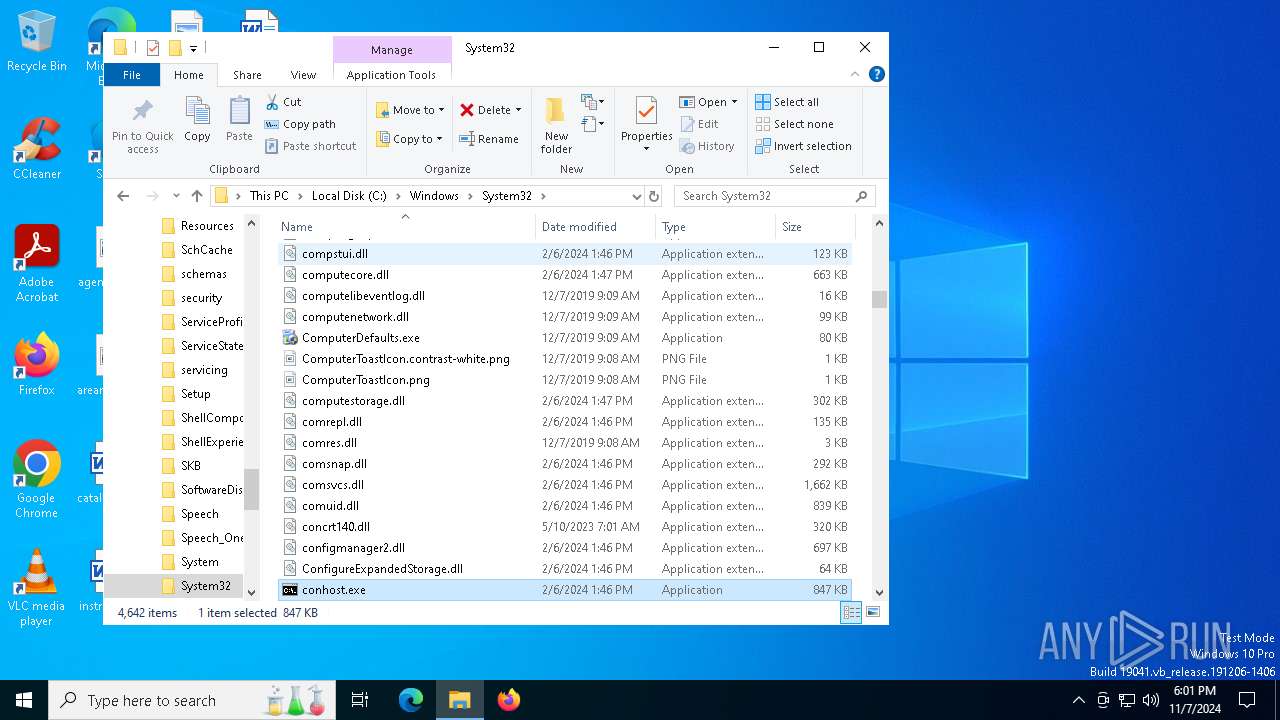The image size is (1280, 720).
Task: Open the Application Tools tab
Action: (391, 74)
